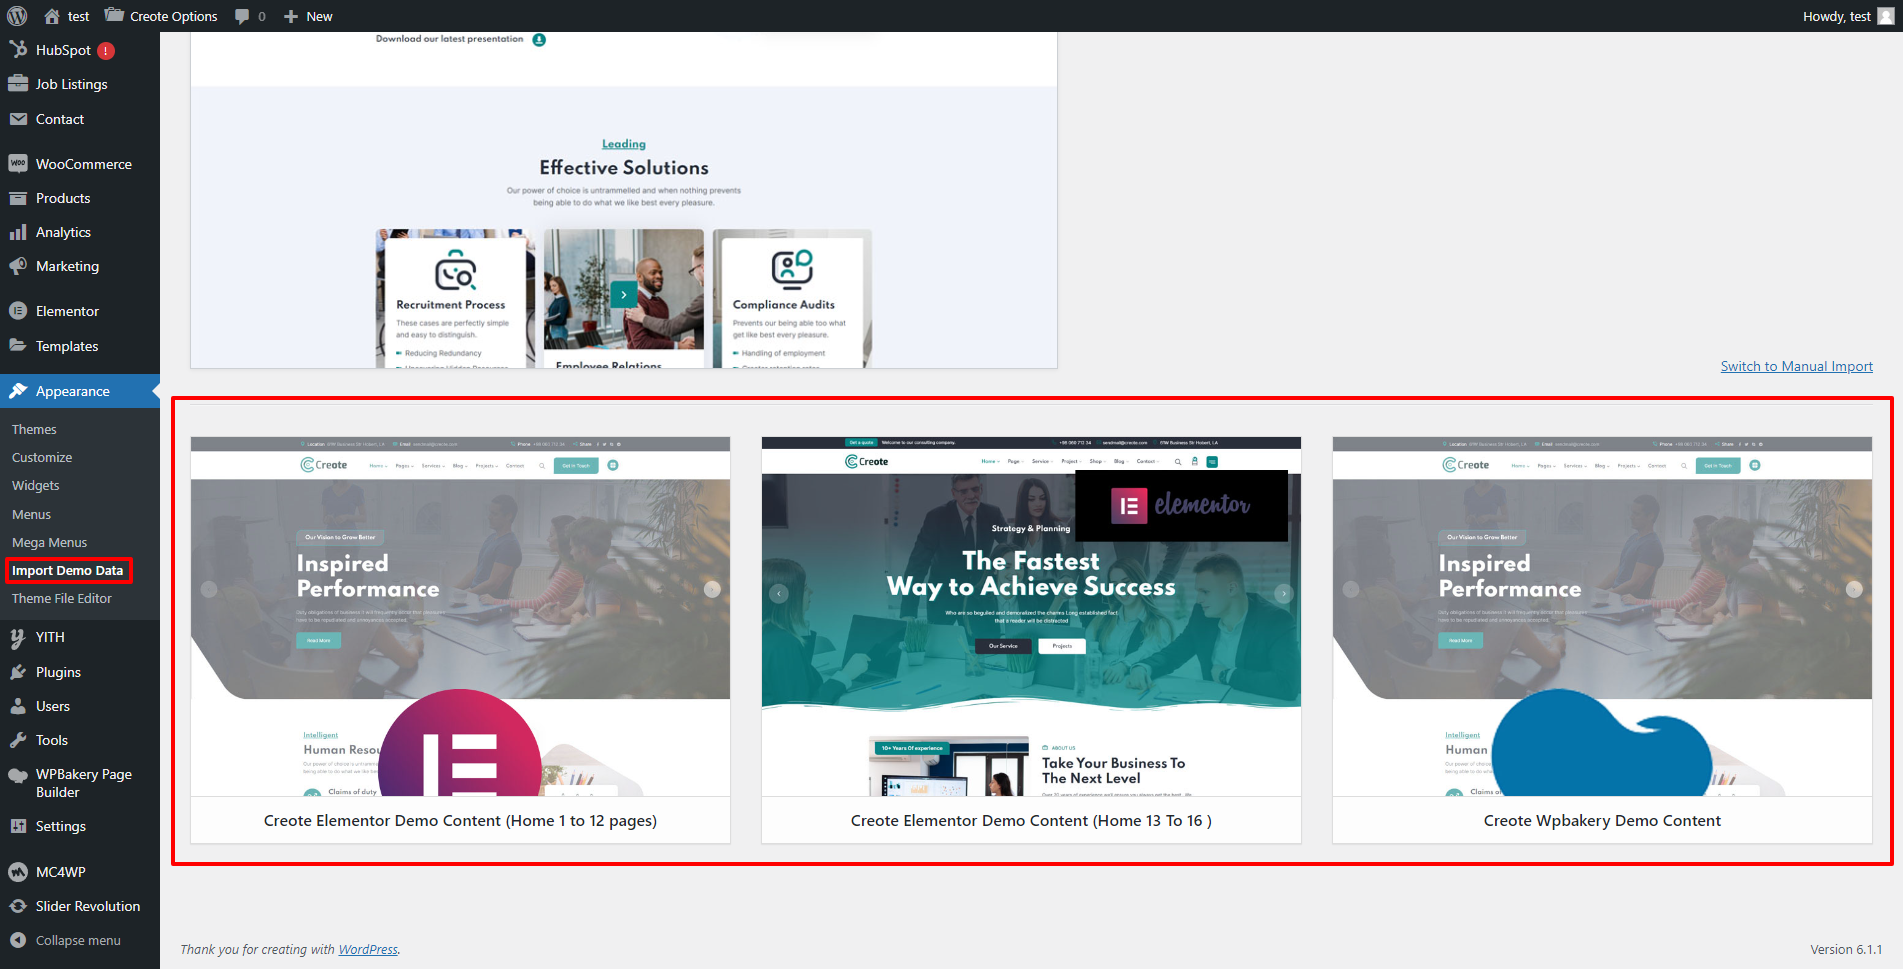Viewport: 1903px width, 969px height.
Task: Click the YITH icon
Action: 18,637
